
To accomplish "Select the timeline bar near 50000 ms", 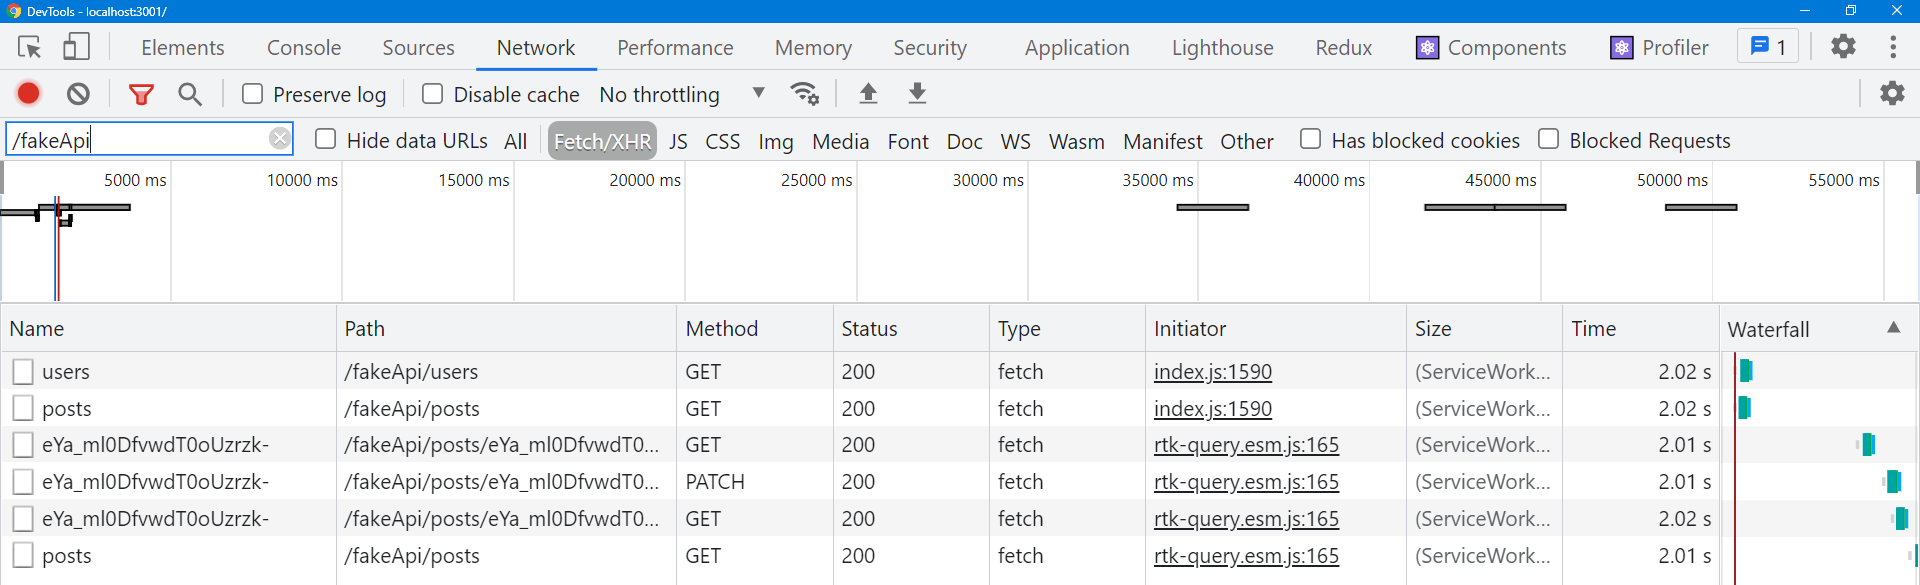I will [x=1701, y=207].
